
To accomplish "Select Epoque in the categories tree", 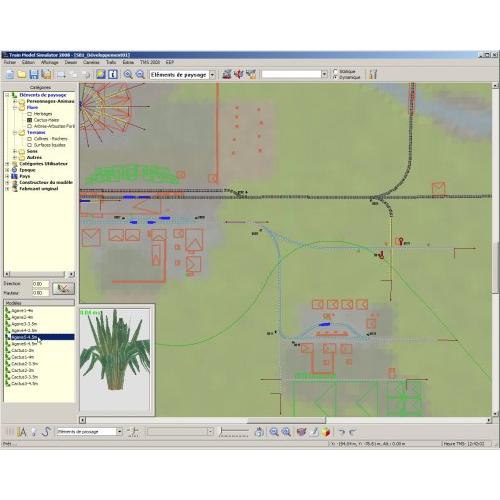I will click(27, 170).
